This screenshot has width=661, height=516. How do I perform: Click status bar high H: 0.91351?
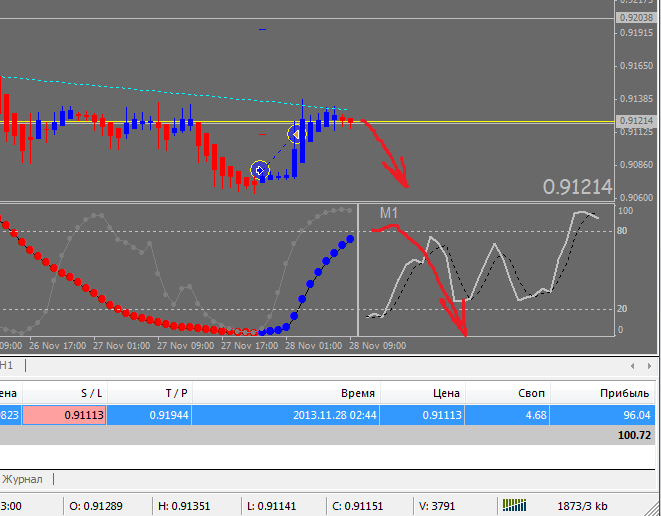pyautogui.click(x=184, y=505)
